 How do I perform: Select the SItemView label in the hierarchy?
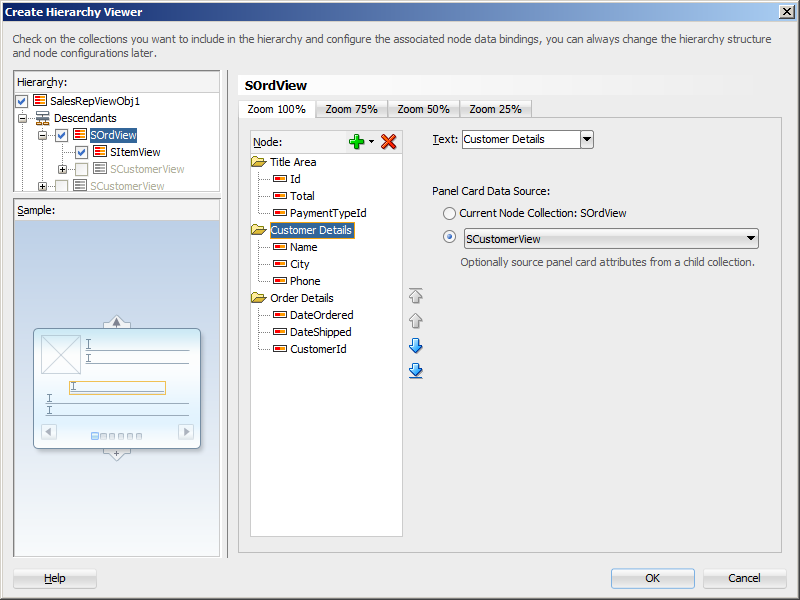[x=135, y=152]
